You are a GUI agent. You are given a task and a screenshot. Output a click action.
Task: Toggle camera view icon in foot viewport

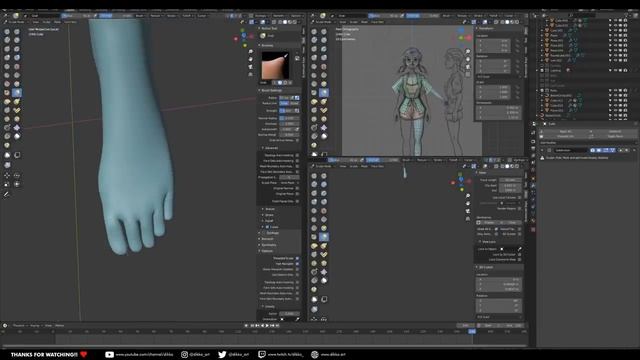(250, 67)
